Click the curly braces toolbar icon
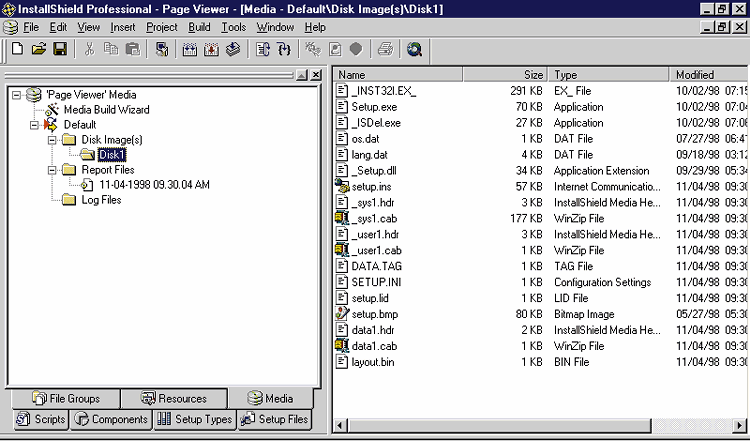The width and height of the screenshot is (750, 441). pos(284,49)
